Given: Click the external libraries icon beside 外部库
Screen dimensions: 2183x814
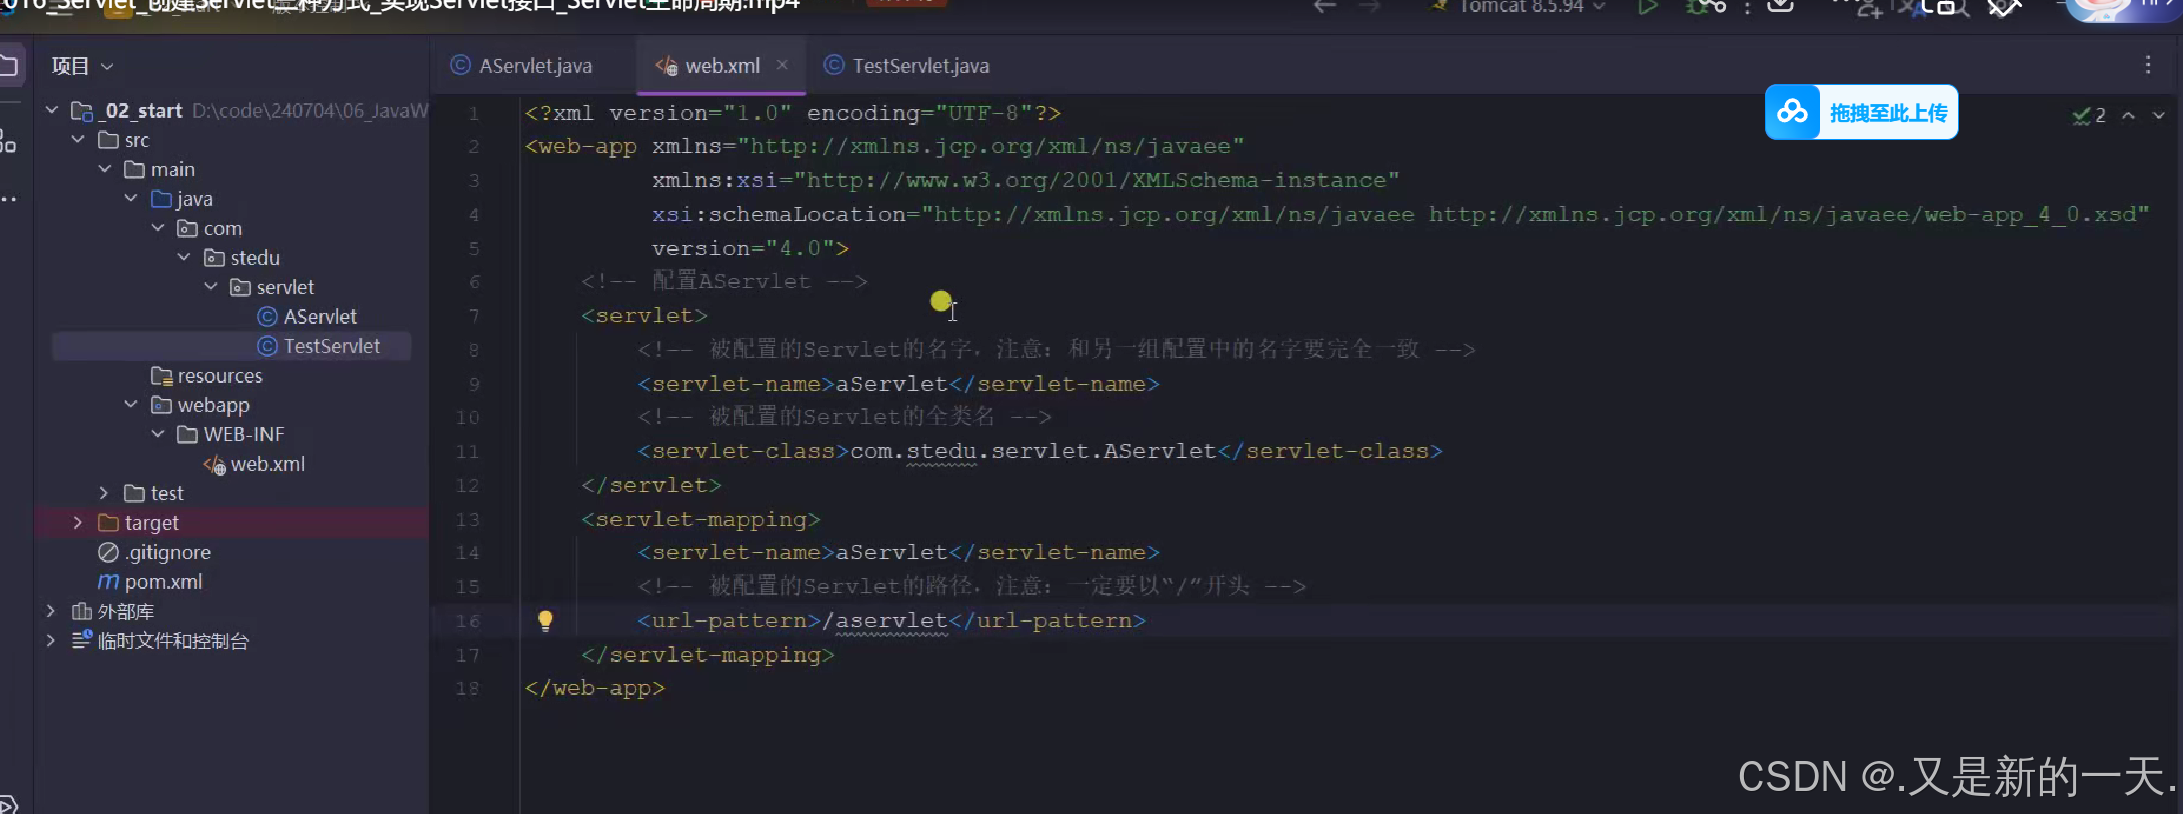Looking at the screenshot, I should tap(82, 611).
